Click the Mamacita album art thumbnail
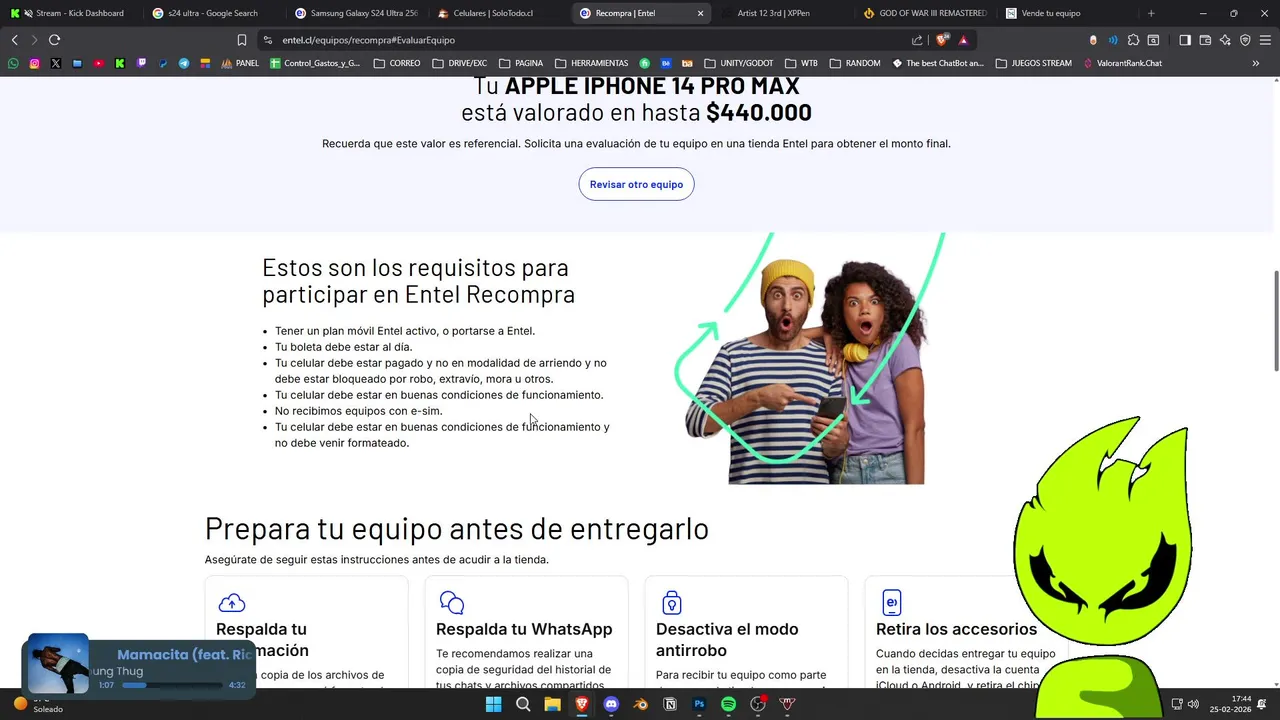This screenshot has height=720, width=1280. (58, 664)
